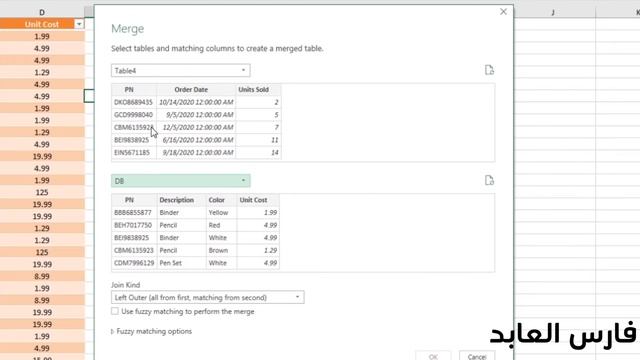Click cell BBB6855877
The width and height of the screenshot is (640, 360).
pos(133,213)
